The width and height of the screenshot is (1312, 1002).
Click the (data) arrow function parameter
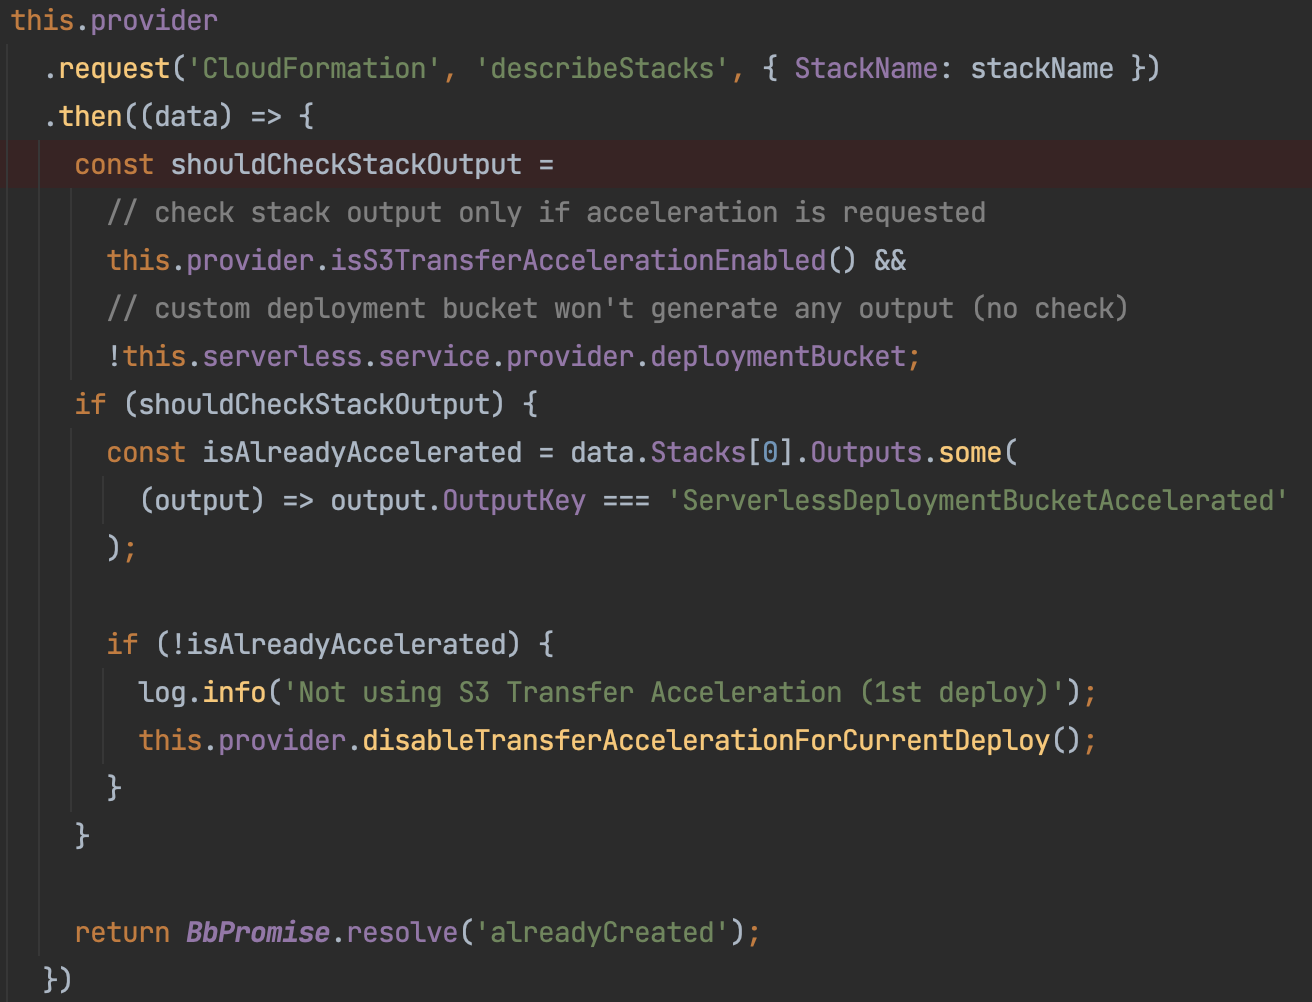click(187, 117)
